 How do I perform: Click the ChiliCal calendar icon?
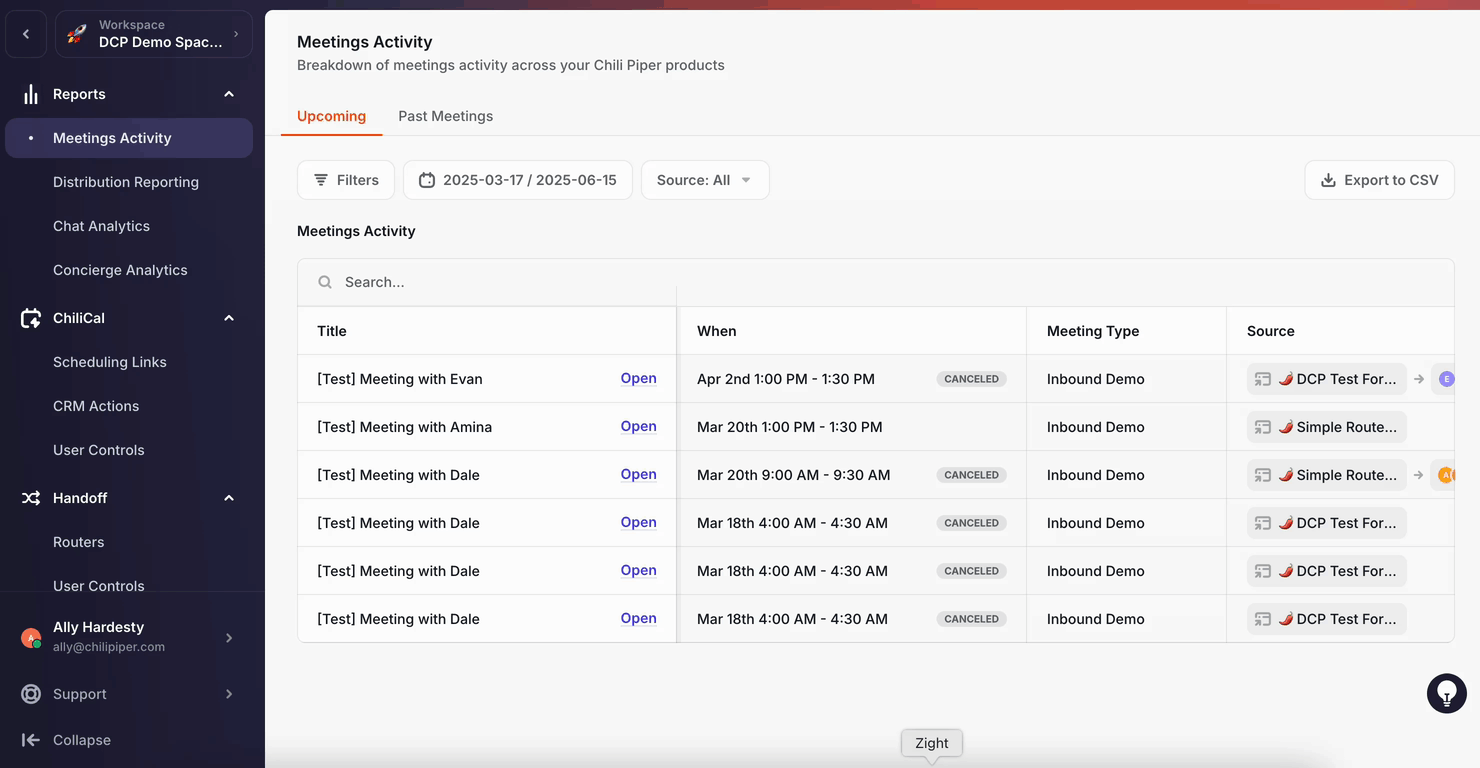[x=31, y=318]
